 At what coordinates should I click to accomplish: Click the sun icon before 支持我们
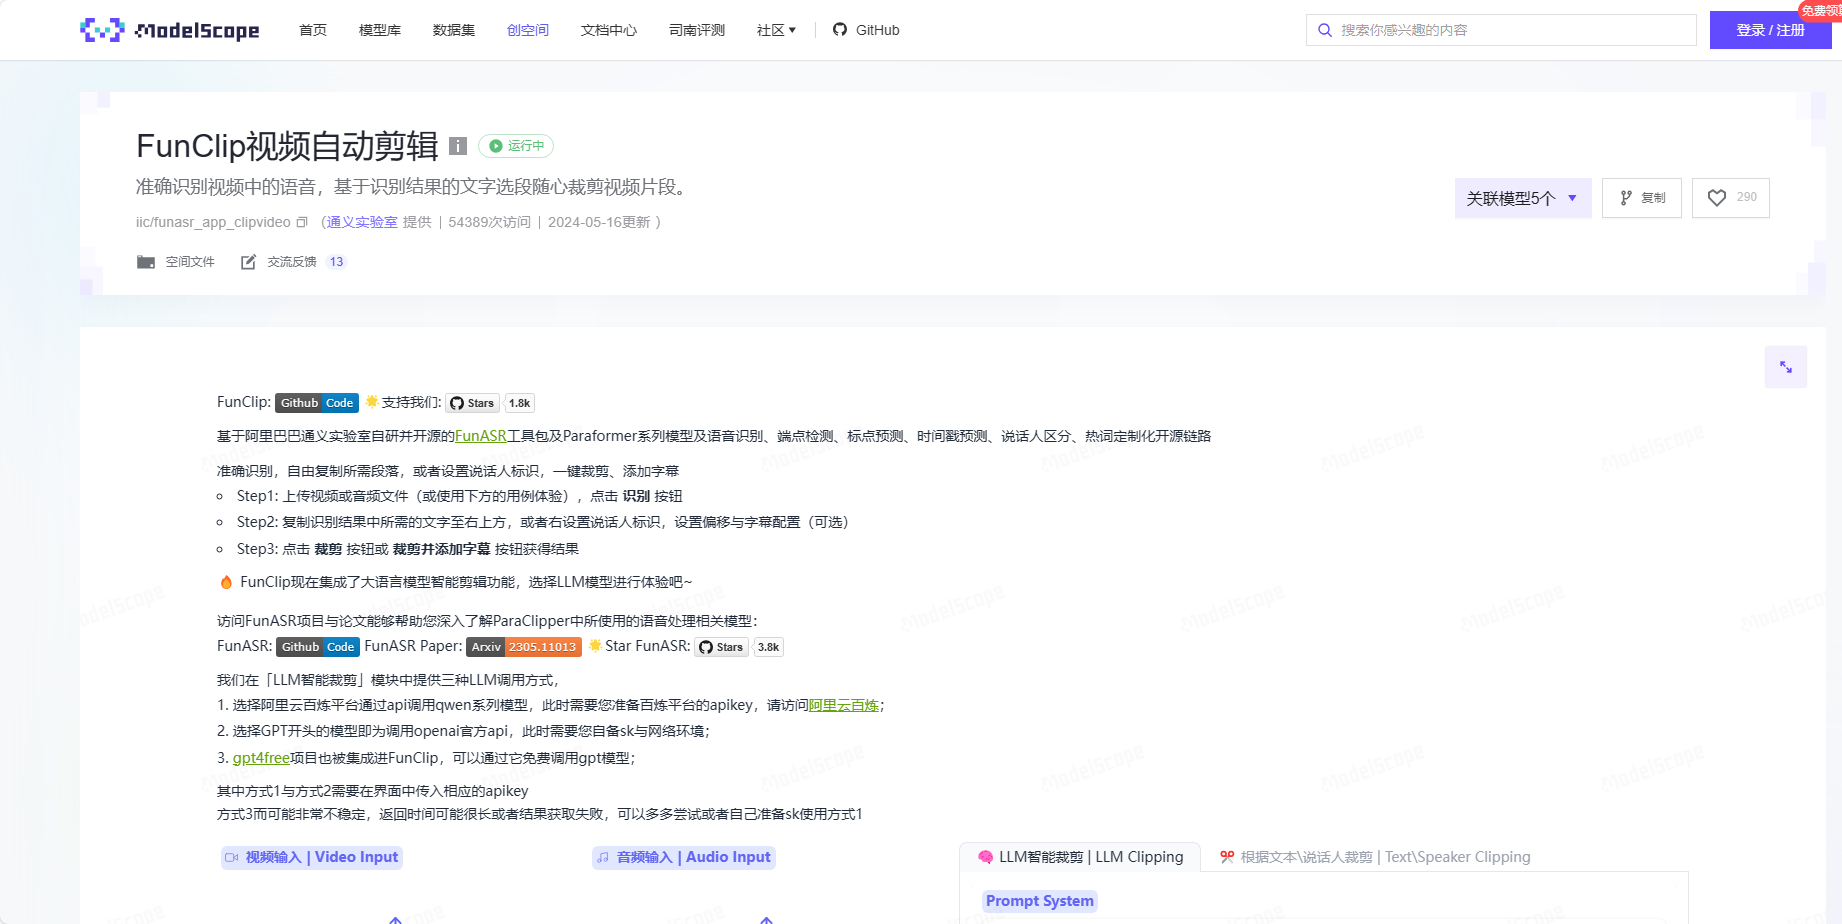[372, 401]
